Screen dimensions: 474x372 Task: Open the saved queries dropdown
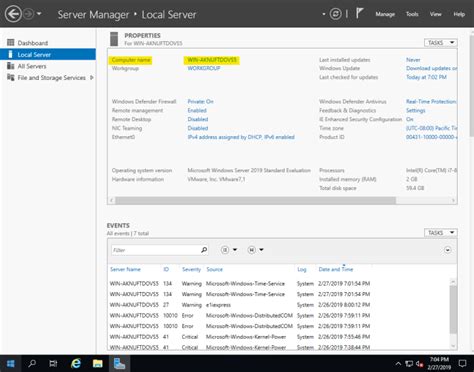pyautogui.click(x=255, y=250)
